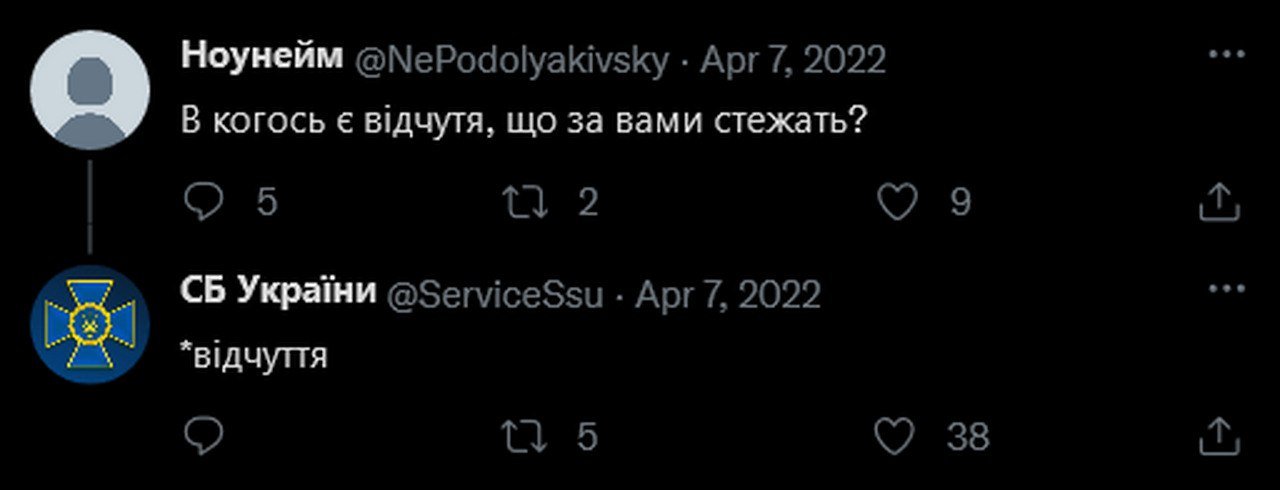Reply to the СБ України tweet
This screenshot has width=1280, height=490.
(206, 436)
